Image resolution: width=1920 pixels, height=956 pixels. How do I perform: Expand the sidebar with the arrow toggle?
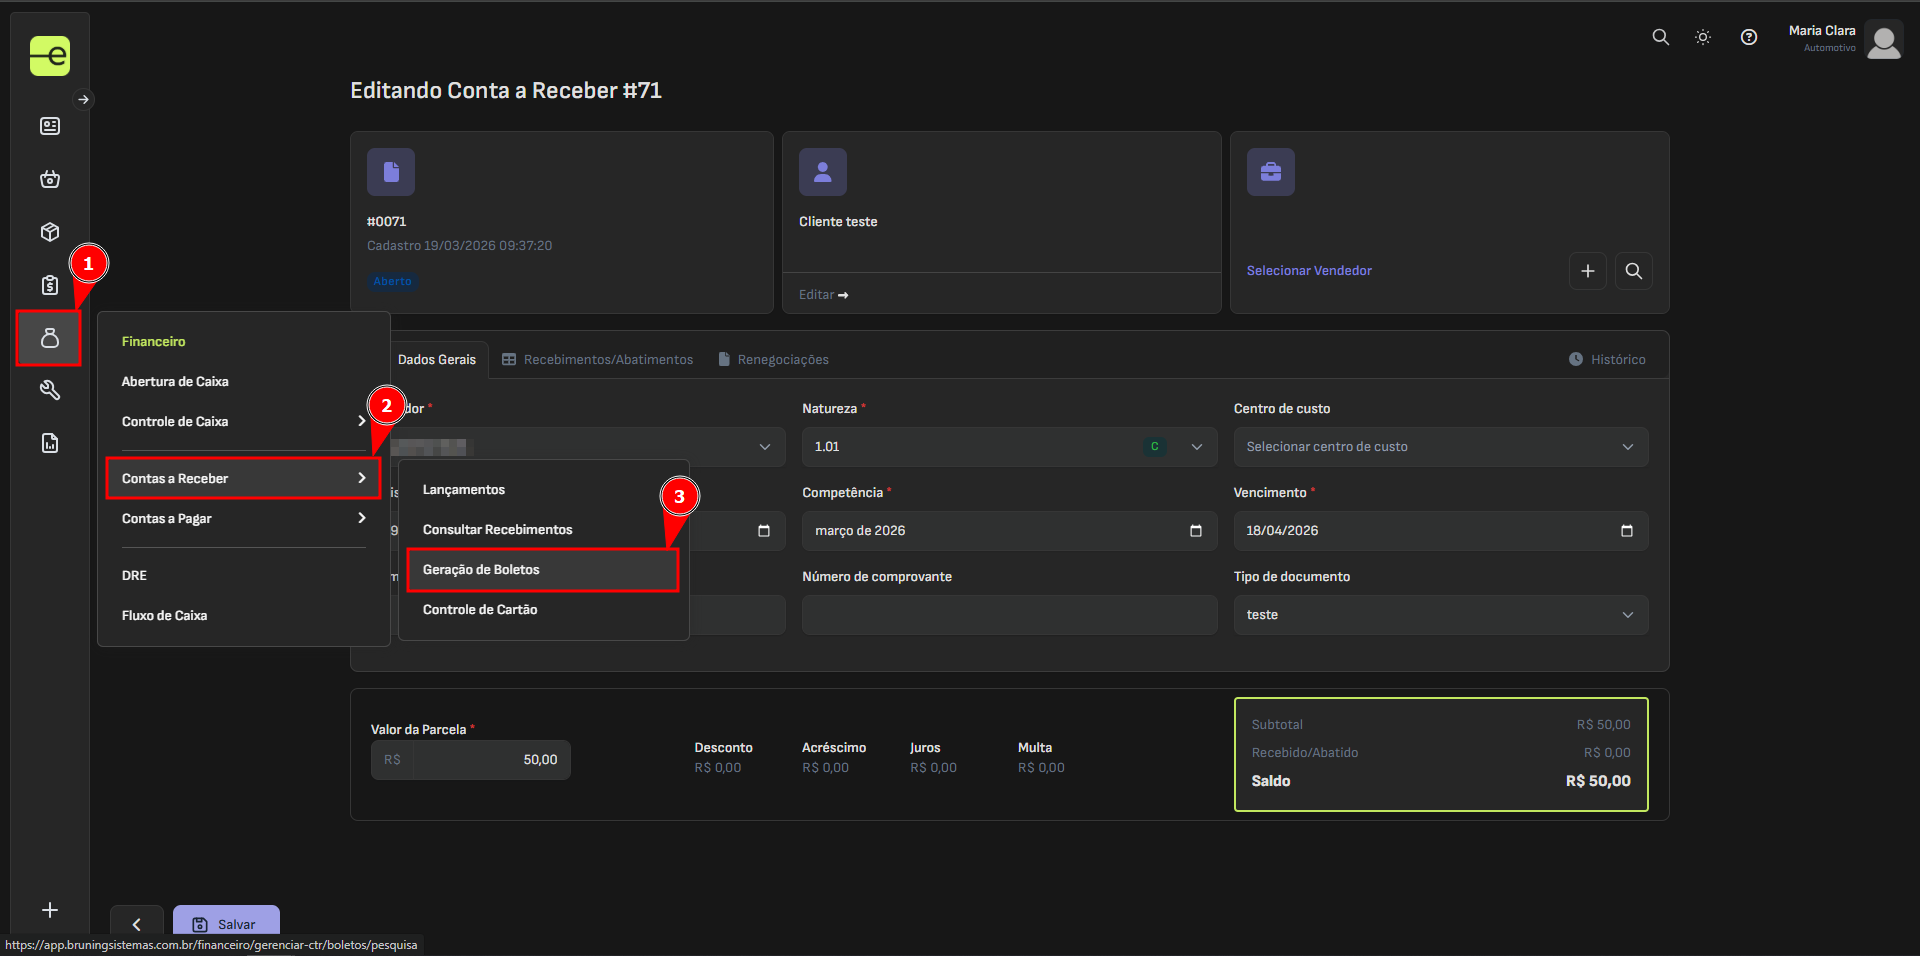coord(84,99)
